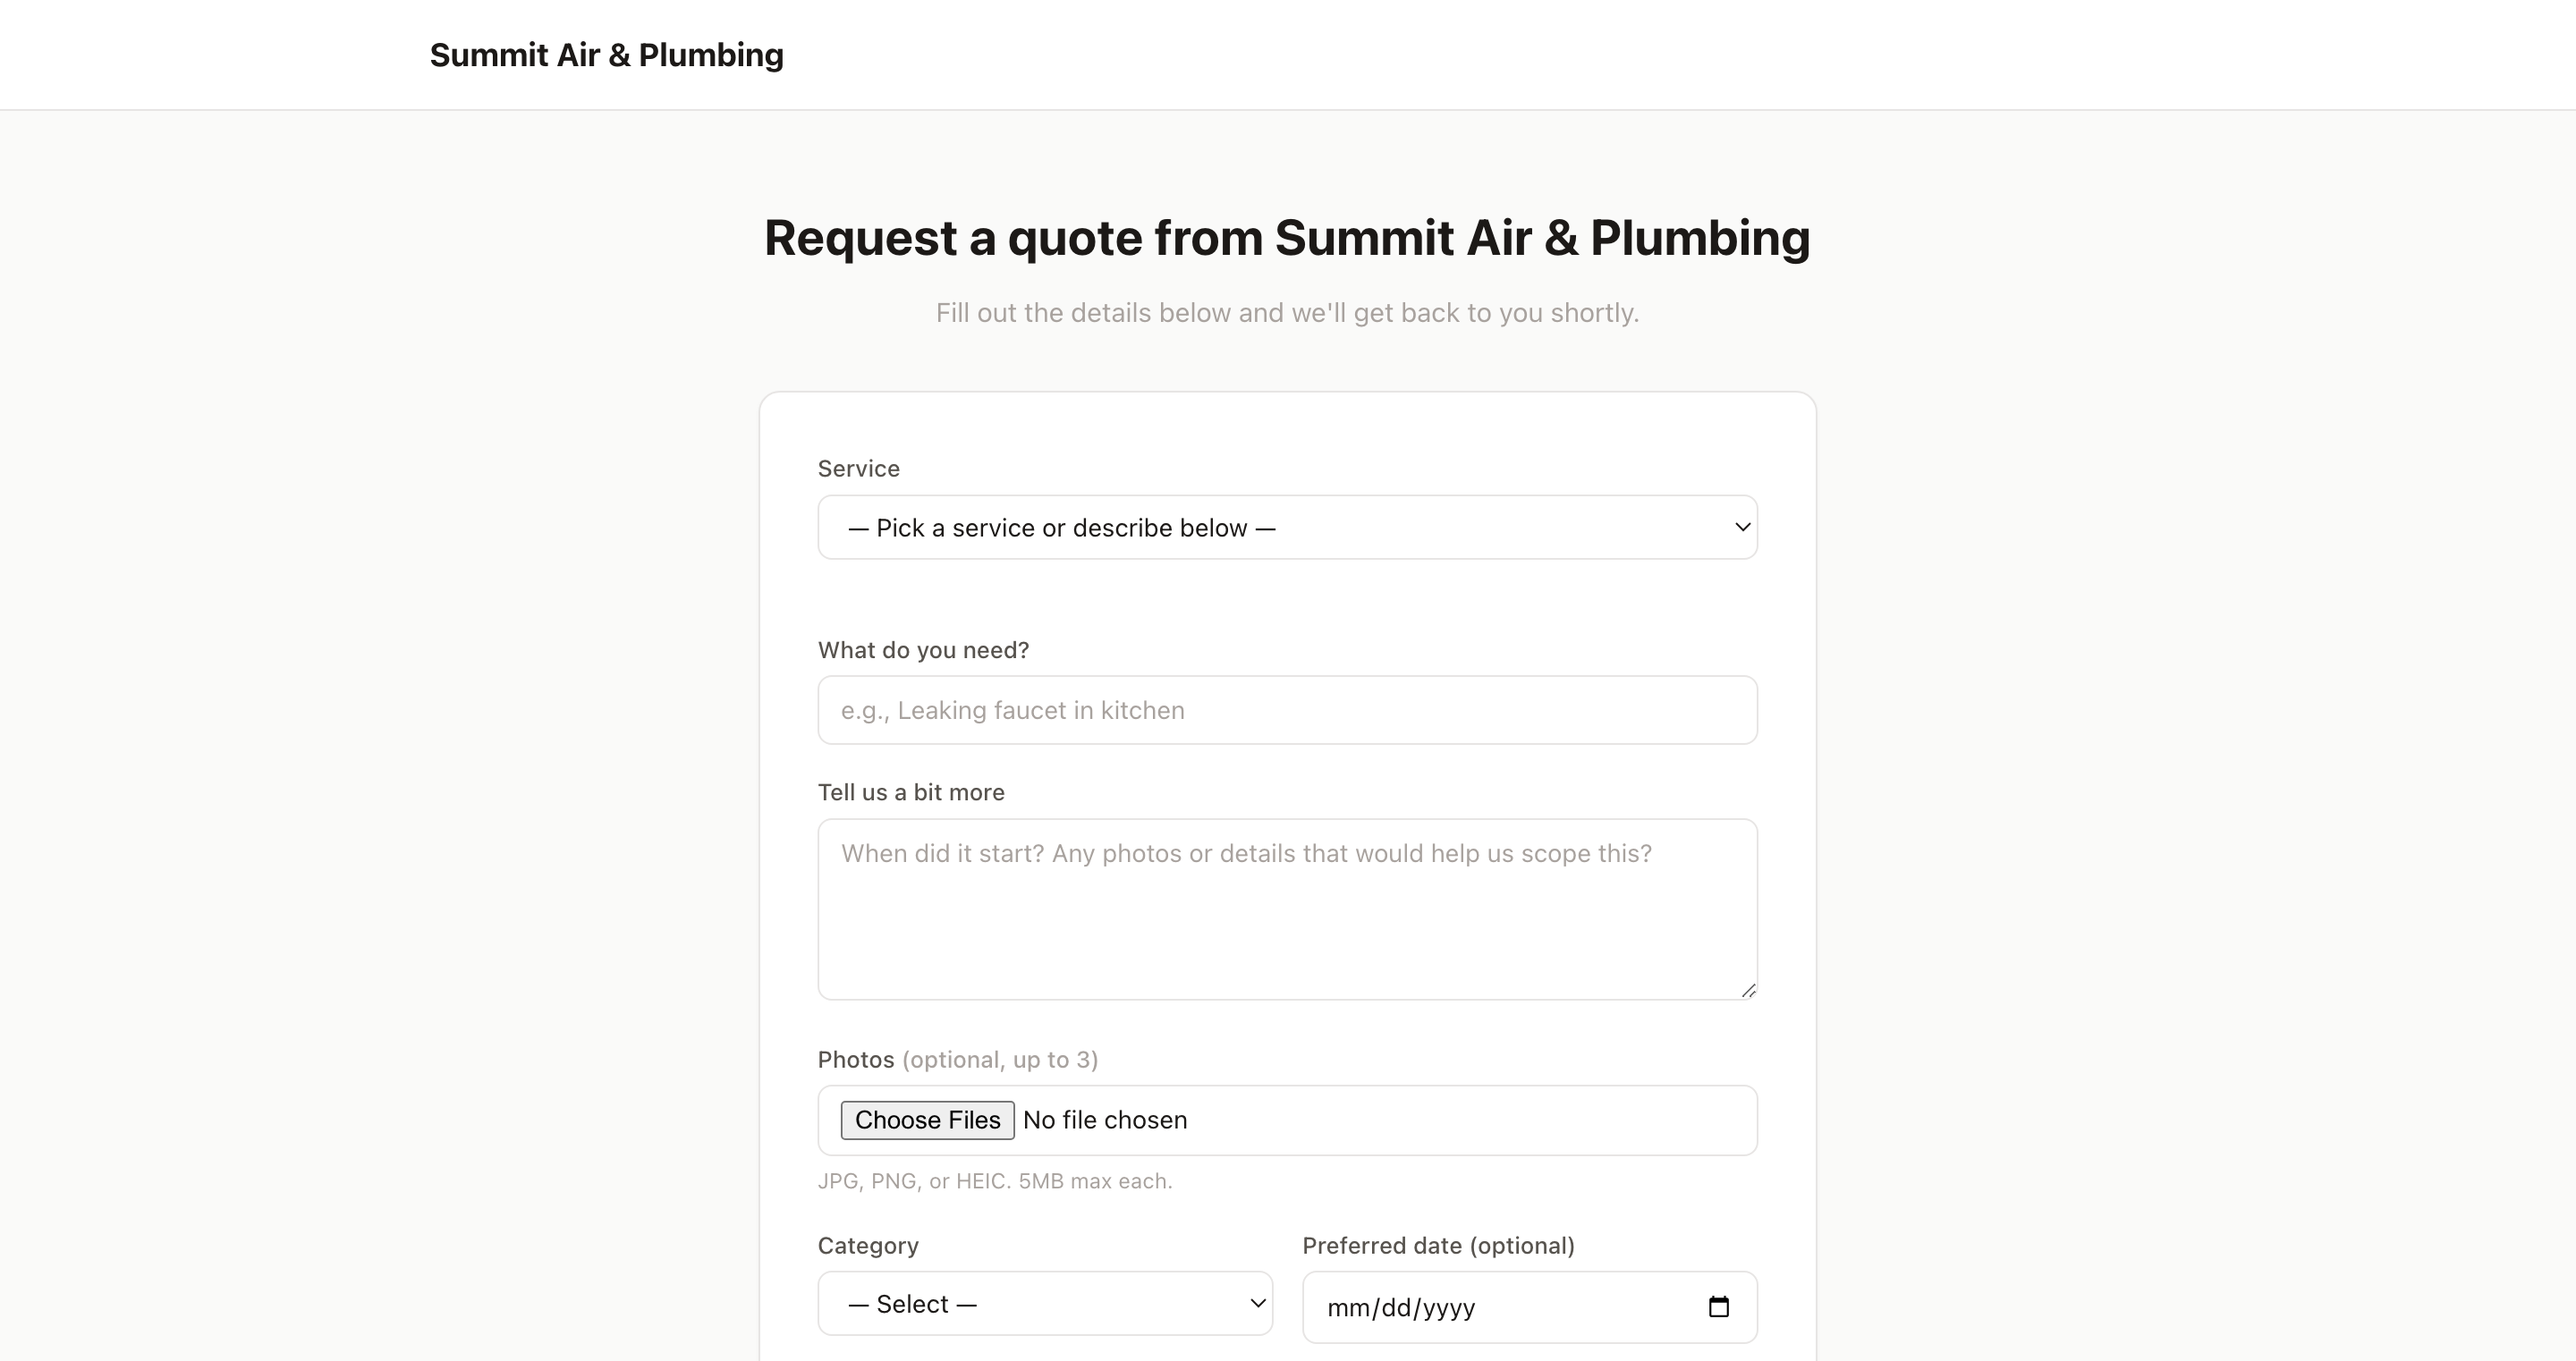Click the 'Category' label
Image resolution: width=2576 pixels, height=1361 pixels.
pos(868,1246)
